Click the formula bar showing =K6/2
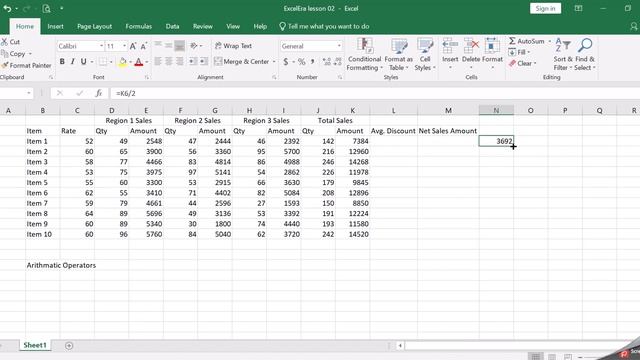Viewport: 640px width, 360px height. 375,93
